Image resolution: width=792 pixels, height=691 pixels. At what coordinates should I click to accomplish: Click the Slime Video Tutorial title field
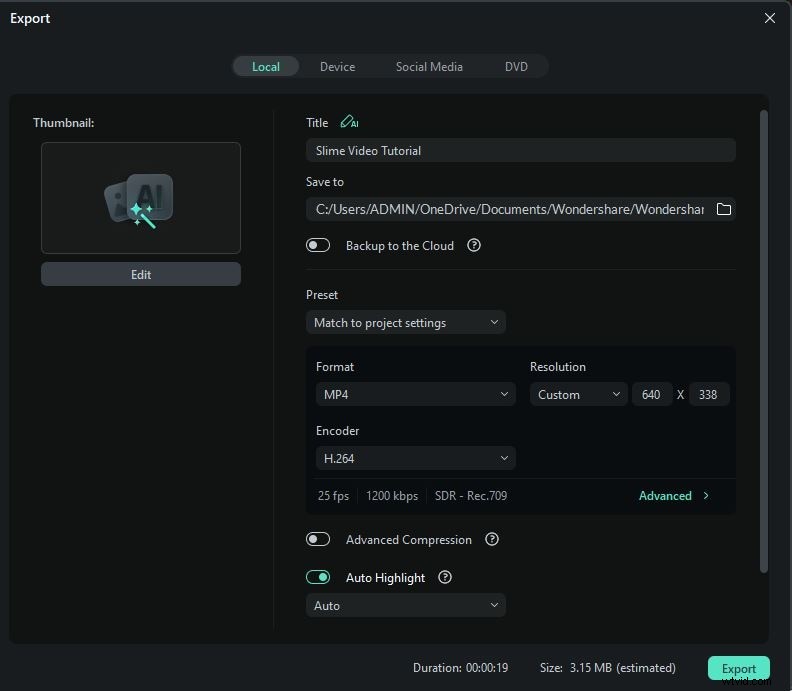[520, 150]
